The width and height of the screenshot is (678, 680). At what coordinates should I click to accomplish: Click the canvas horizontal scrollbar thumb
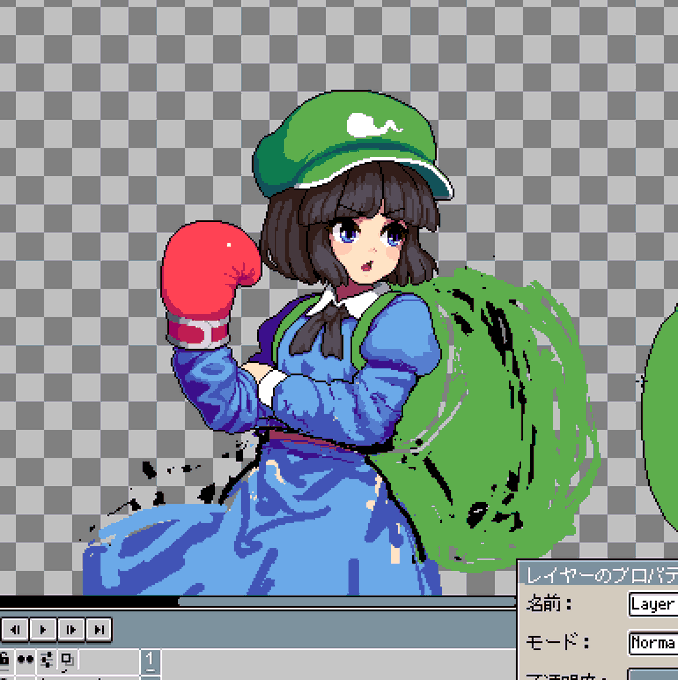click(347, 602)
